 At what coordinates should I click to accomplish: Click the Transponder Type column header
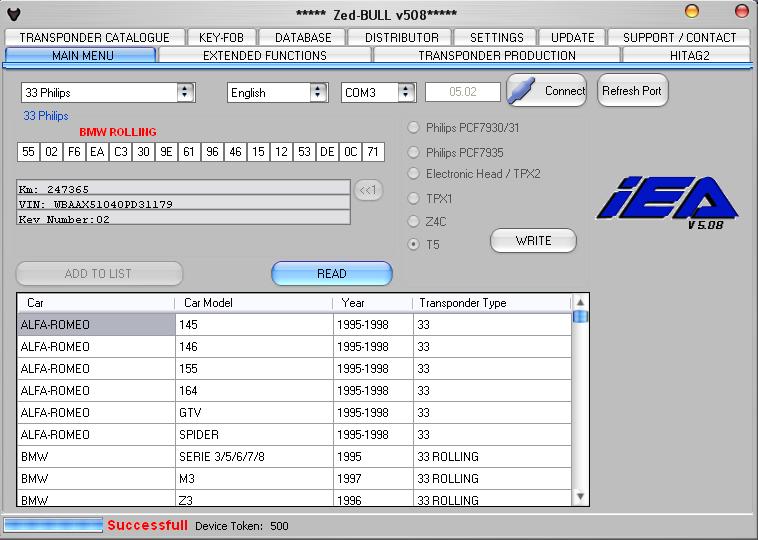pos(492,303)
